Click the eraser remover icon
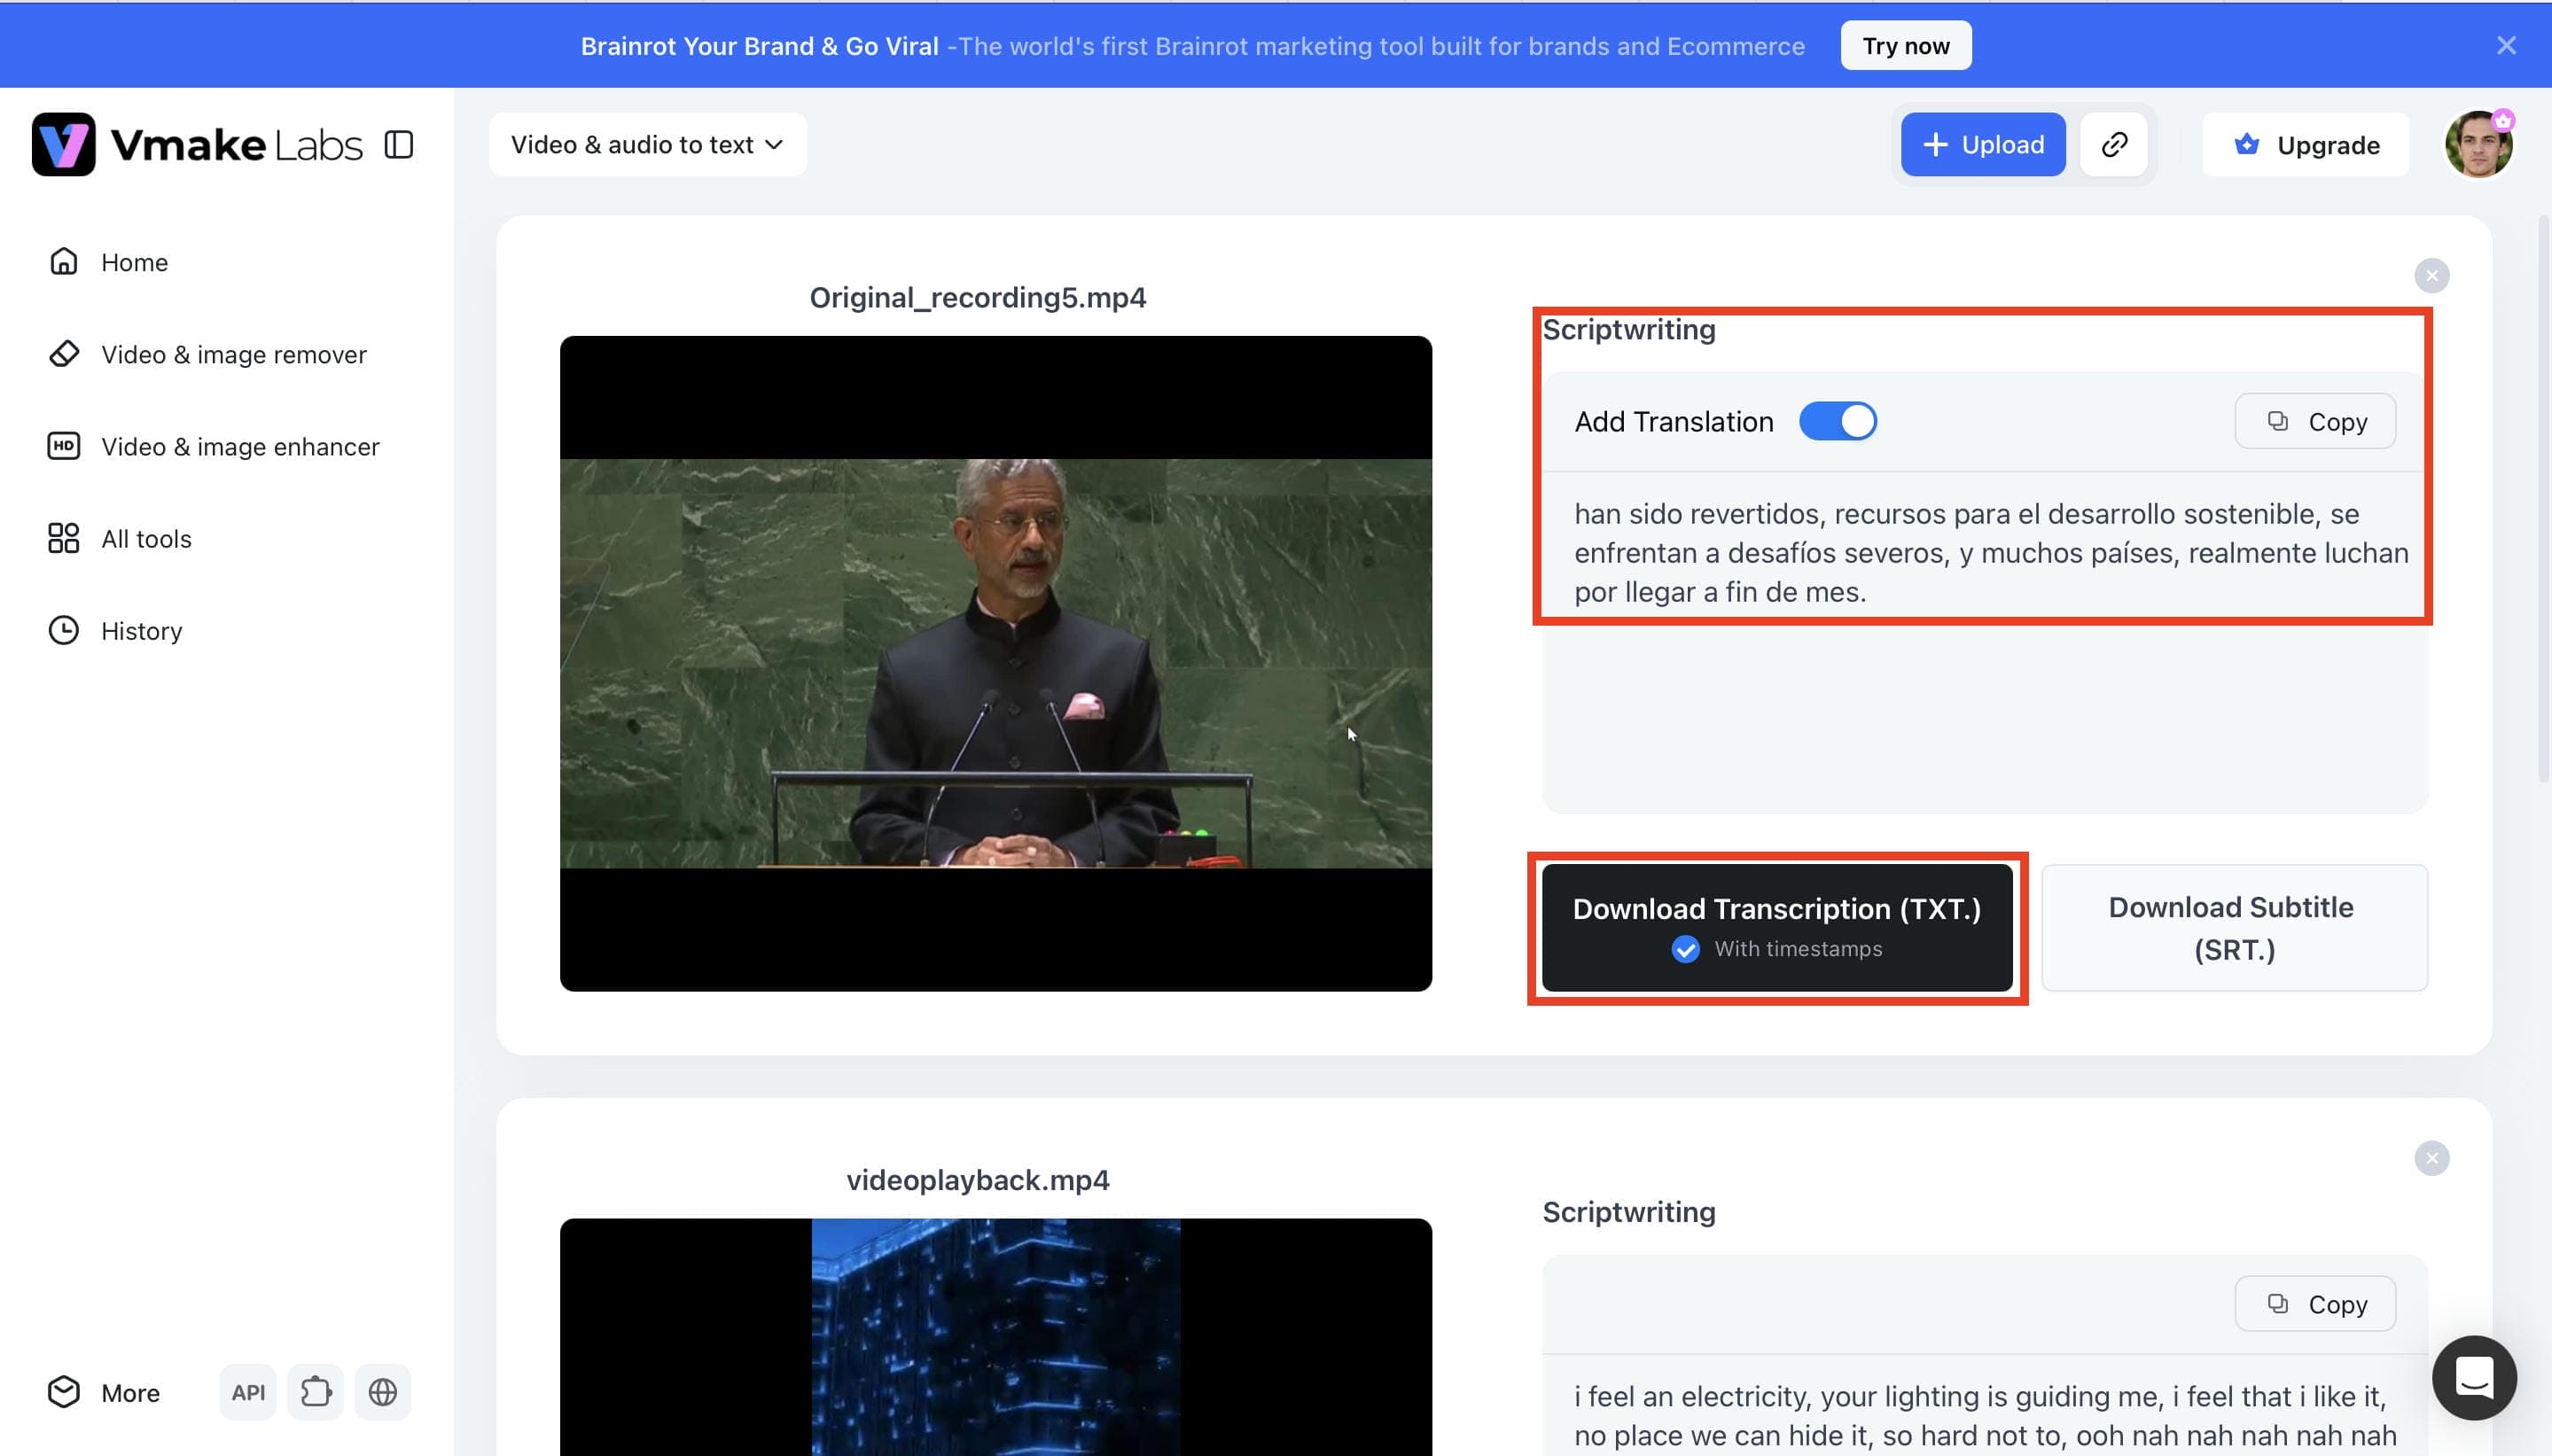 [x=64, y=354]
